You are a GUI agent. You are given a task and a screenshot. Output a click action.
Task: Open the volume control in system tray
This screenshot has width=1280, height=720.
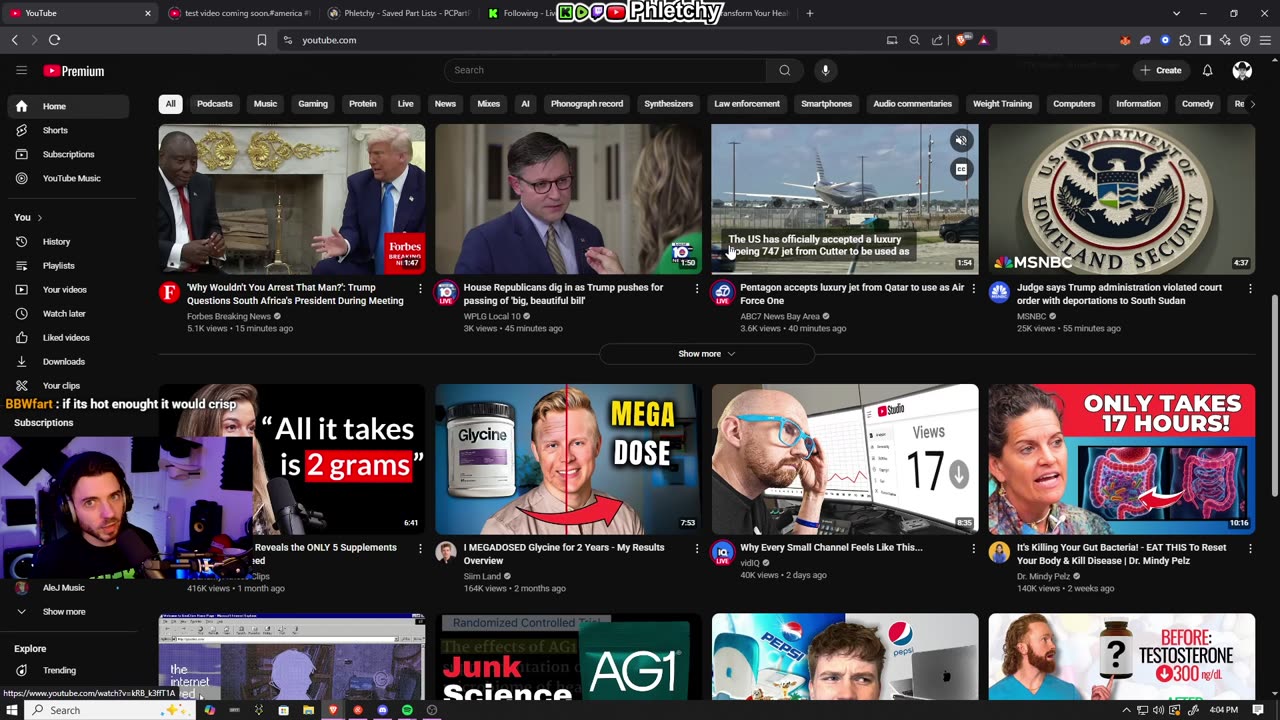pos(1158,710)
